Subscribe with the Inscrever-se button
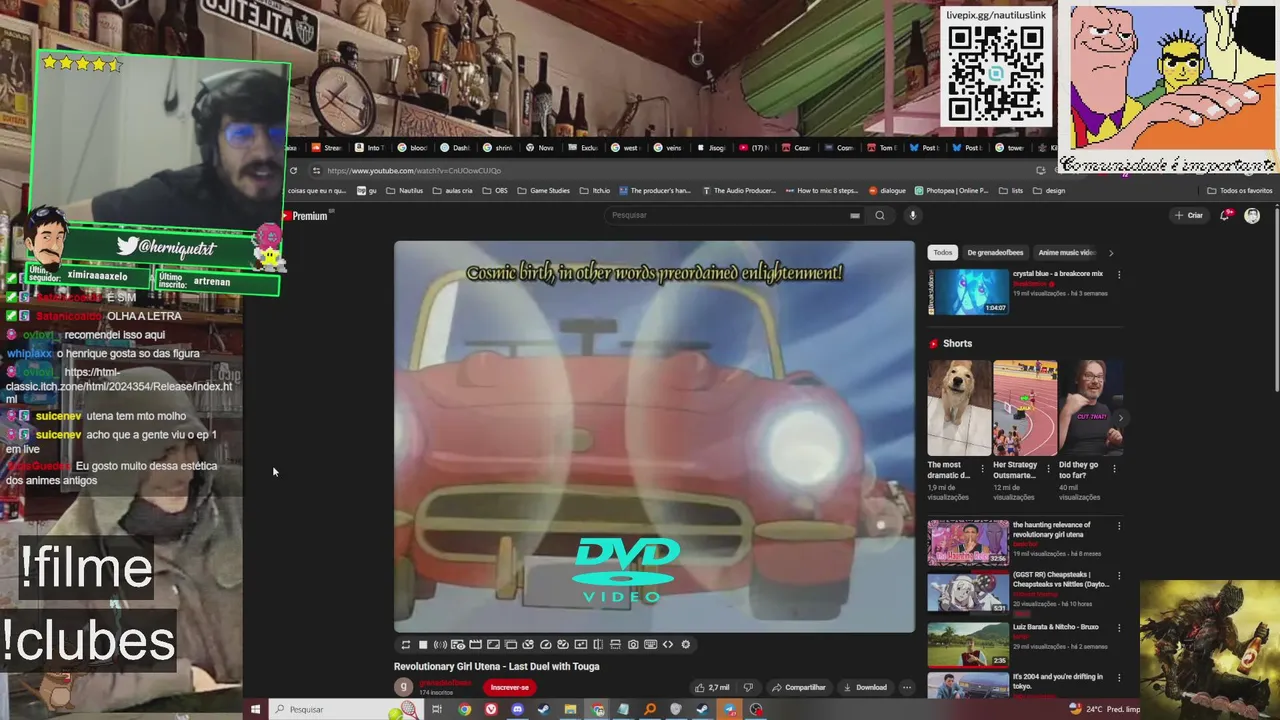The width and height of the screenshot is (1280, 720). click(510, 687)
